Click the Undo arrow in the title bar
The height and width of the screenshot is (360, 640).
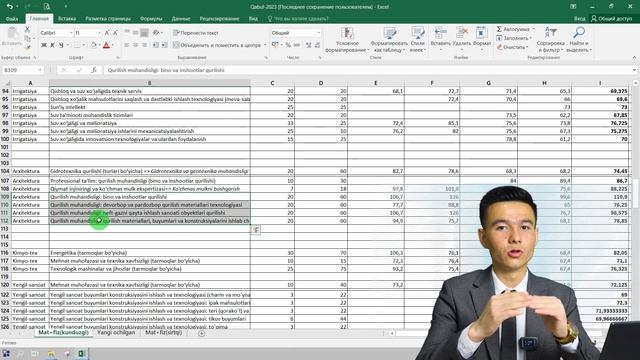tap(10, 7)
